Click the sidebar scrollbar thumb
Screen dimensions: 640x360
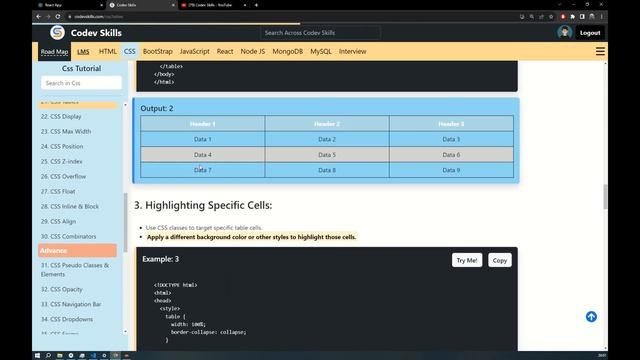click(x=125, y=222)
